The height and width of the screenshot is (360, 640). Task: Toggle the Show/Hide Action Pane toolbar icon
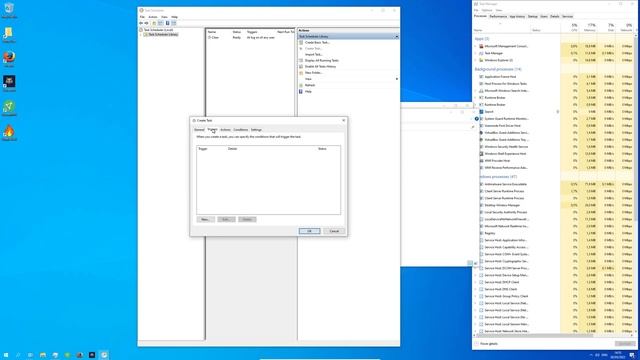tap(174, 23)
